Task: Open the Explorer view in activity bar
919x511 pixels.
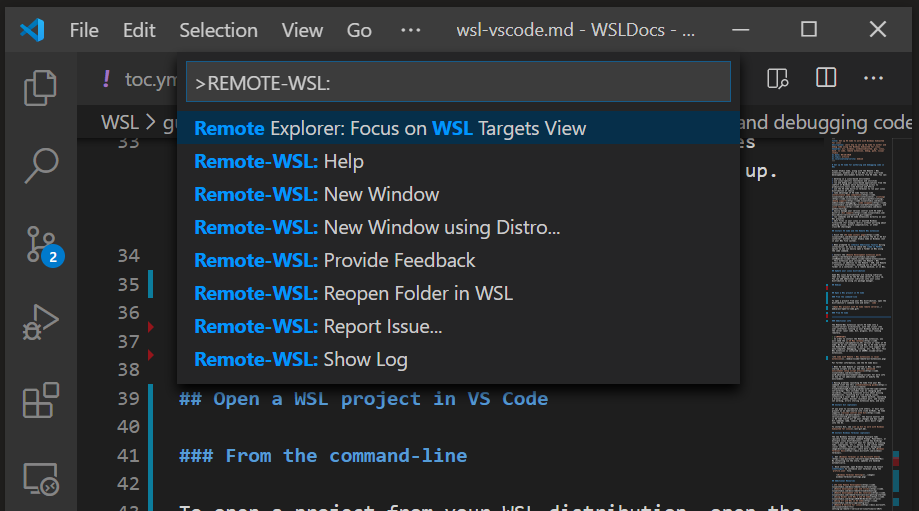Action: click(x=40, y=87)
